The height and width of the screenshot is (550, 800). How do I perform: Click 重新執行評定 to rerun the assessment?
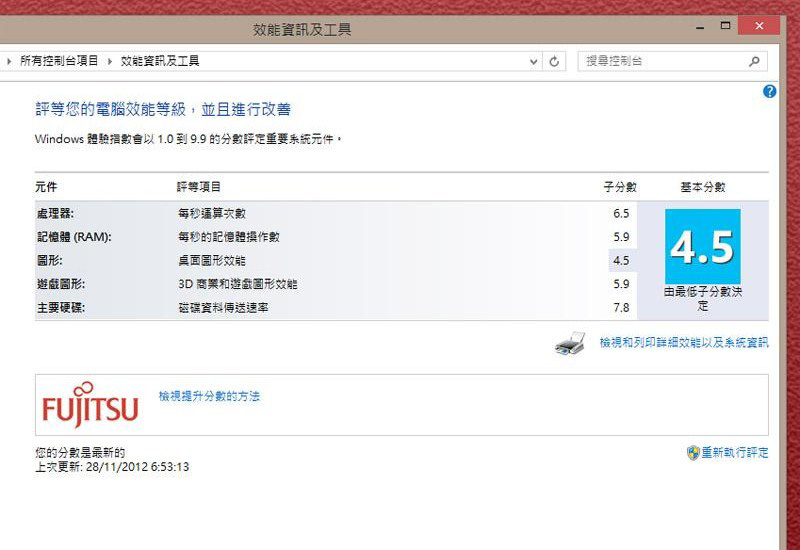pos(734,453)
